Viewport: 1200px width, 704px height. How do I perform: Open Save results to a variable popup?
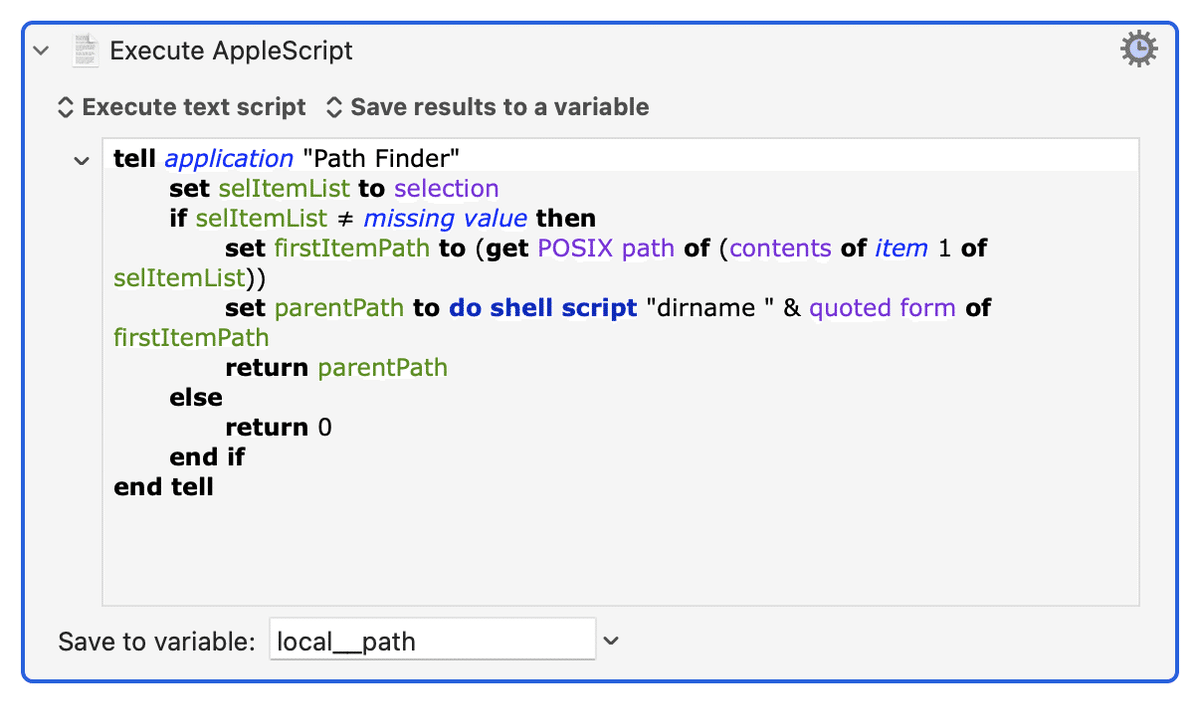(487, 107)
